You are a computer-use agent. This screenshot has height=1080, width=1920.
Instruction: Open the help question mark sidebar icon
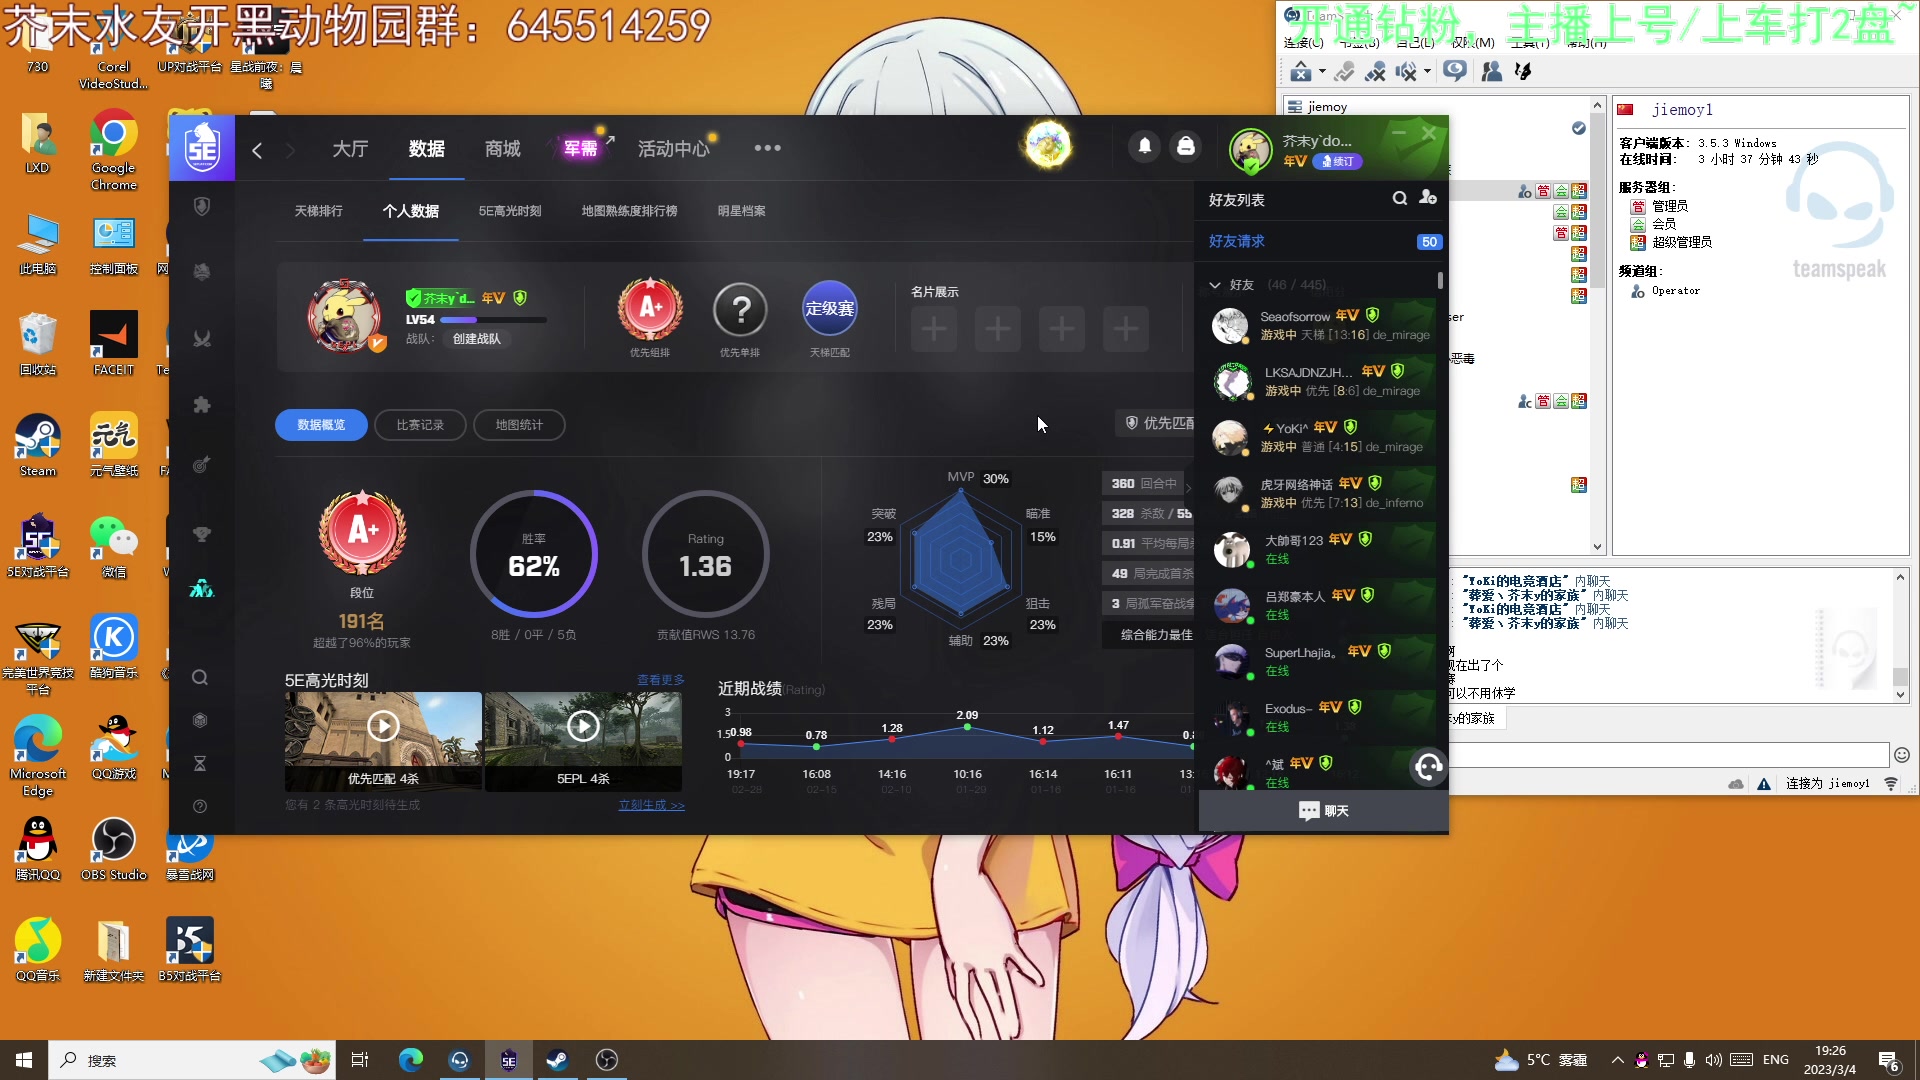[x=200, y=806]
